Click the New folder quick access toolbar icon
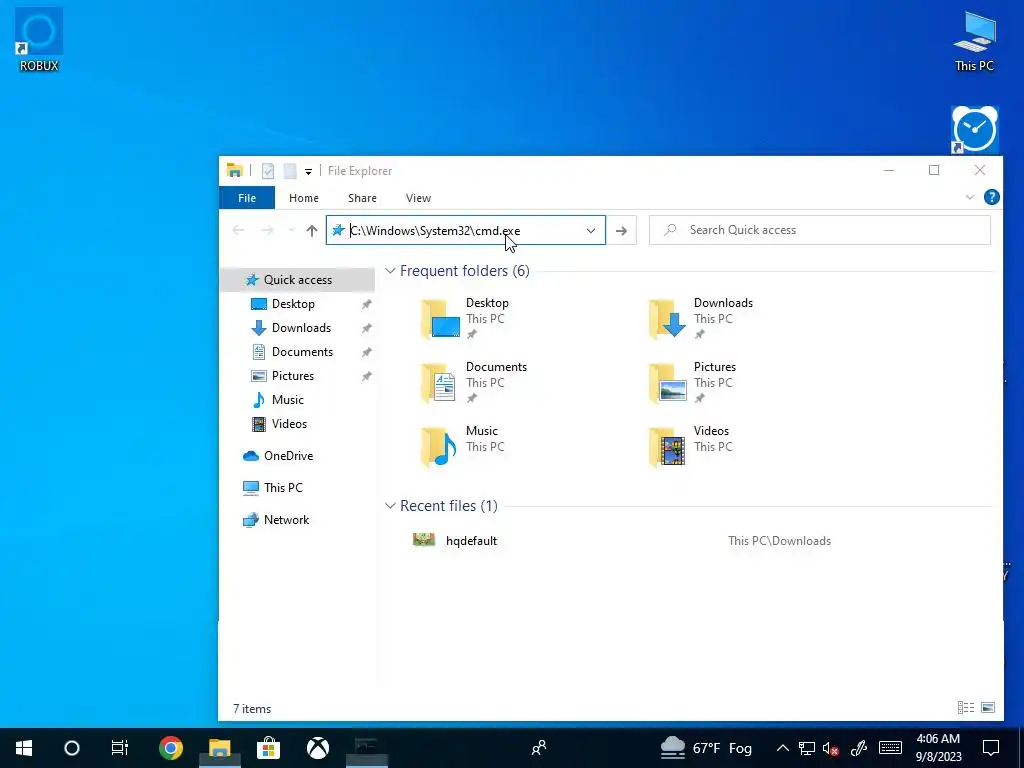 coord(290,171)
